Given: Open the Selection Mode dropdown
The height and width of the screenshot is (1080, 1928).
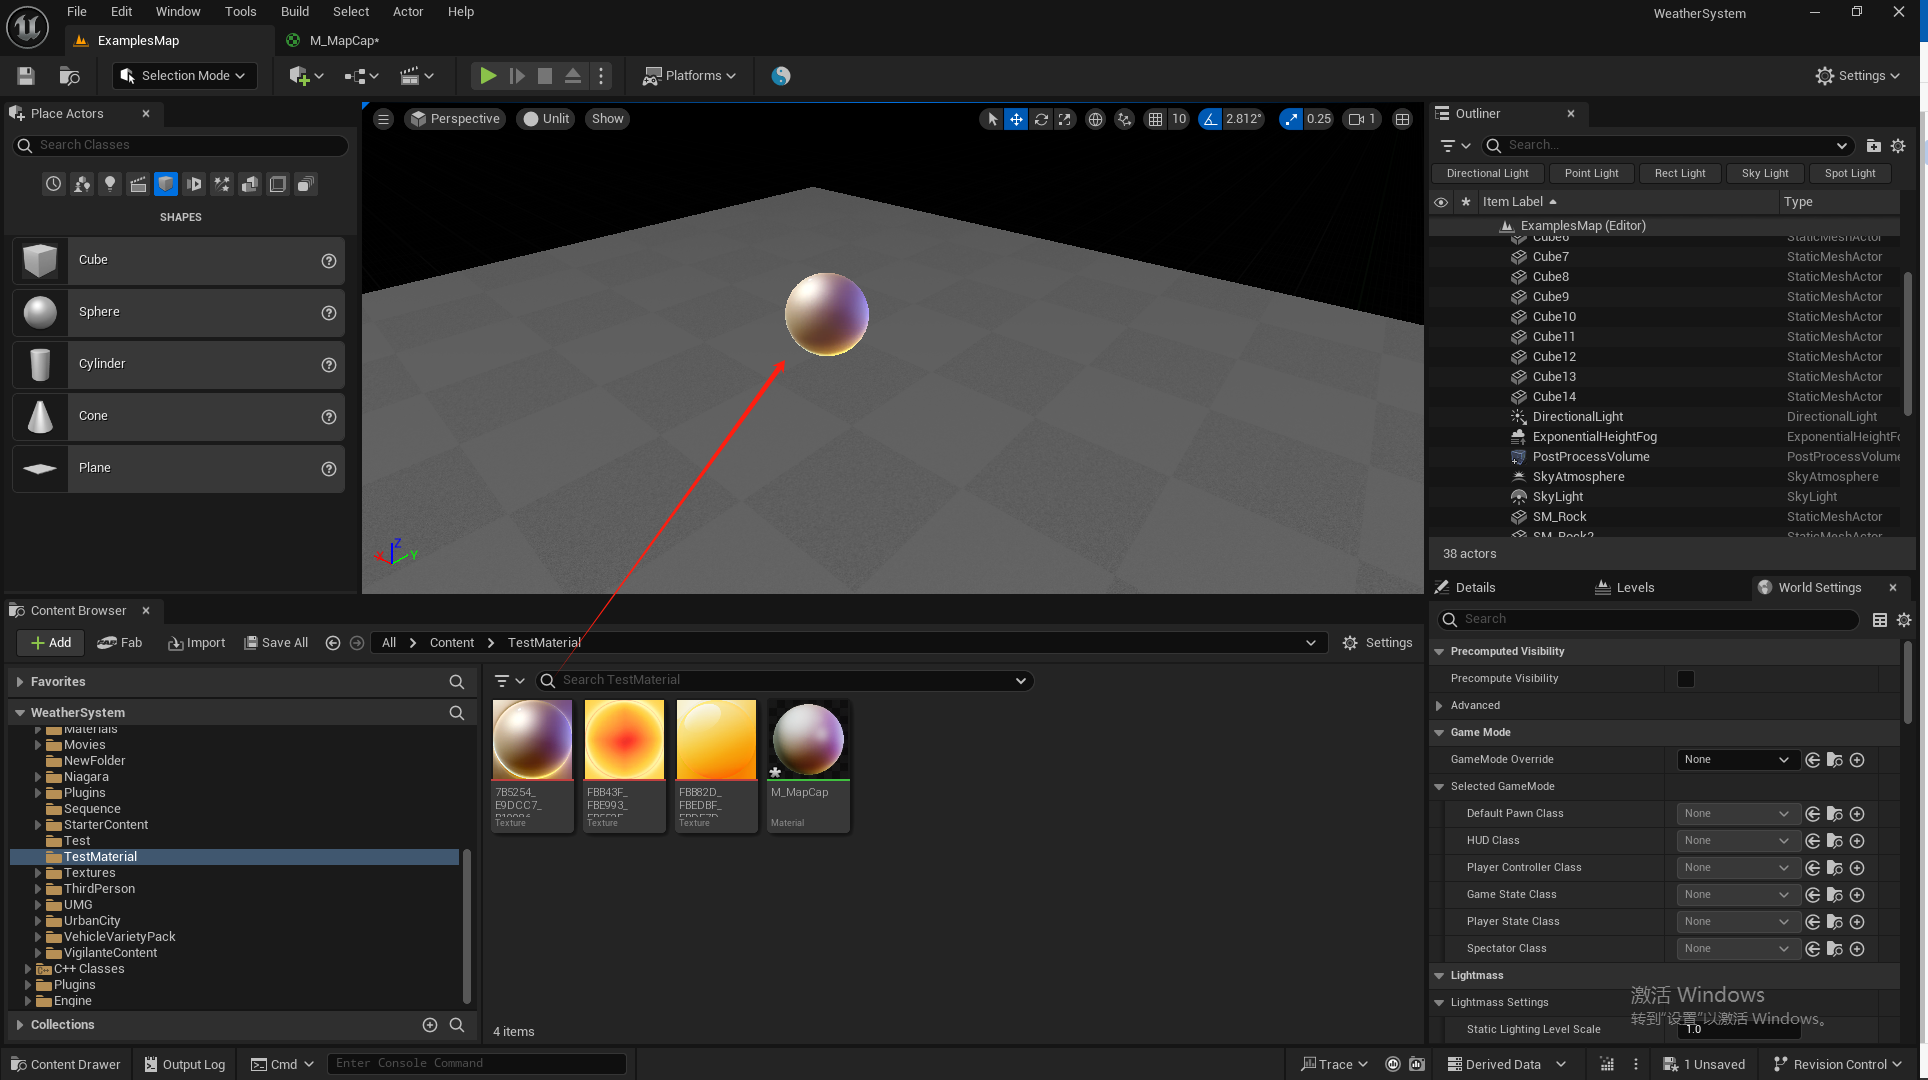Looking at the screenshot, I should [x=185, y=76].
